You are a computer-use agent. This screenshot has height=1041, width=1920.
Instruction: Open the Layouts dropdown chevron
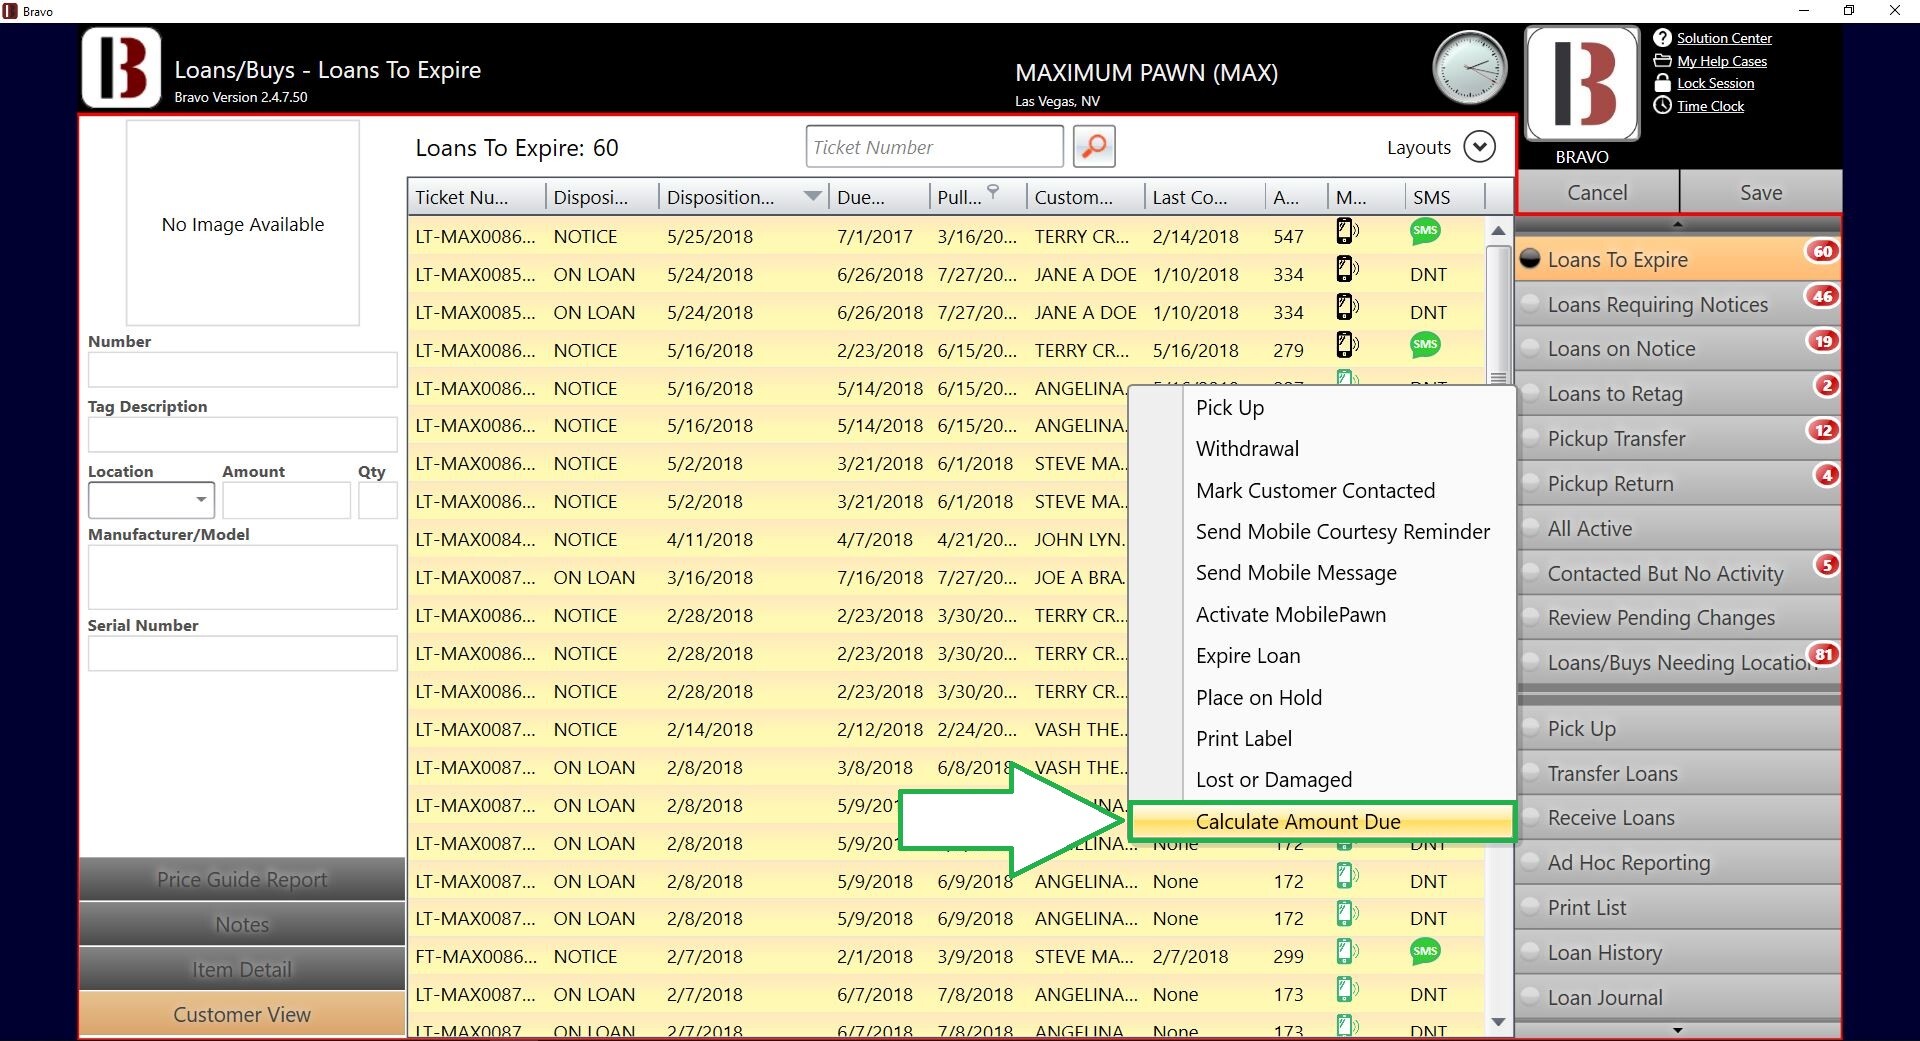click(1479, 147)
